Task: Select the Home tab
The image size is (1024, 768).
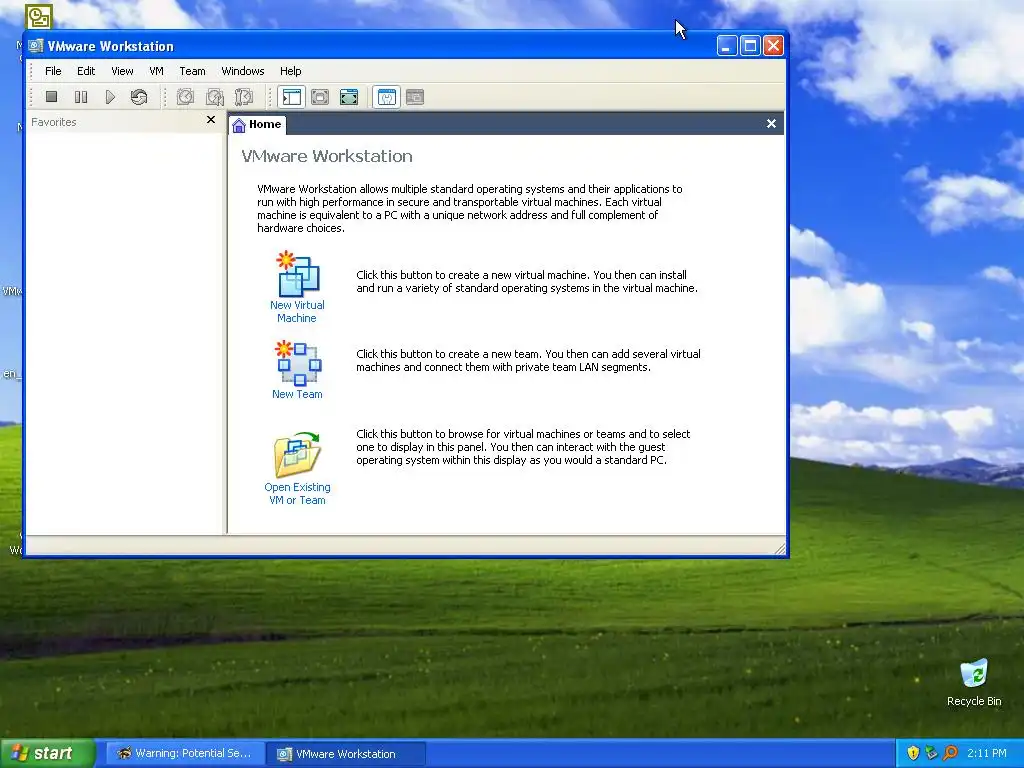Action: tap(257, 124)
